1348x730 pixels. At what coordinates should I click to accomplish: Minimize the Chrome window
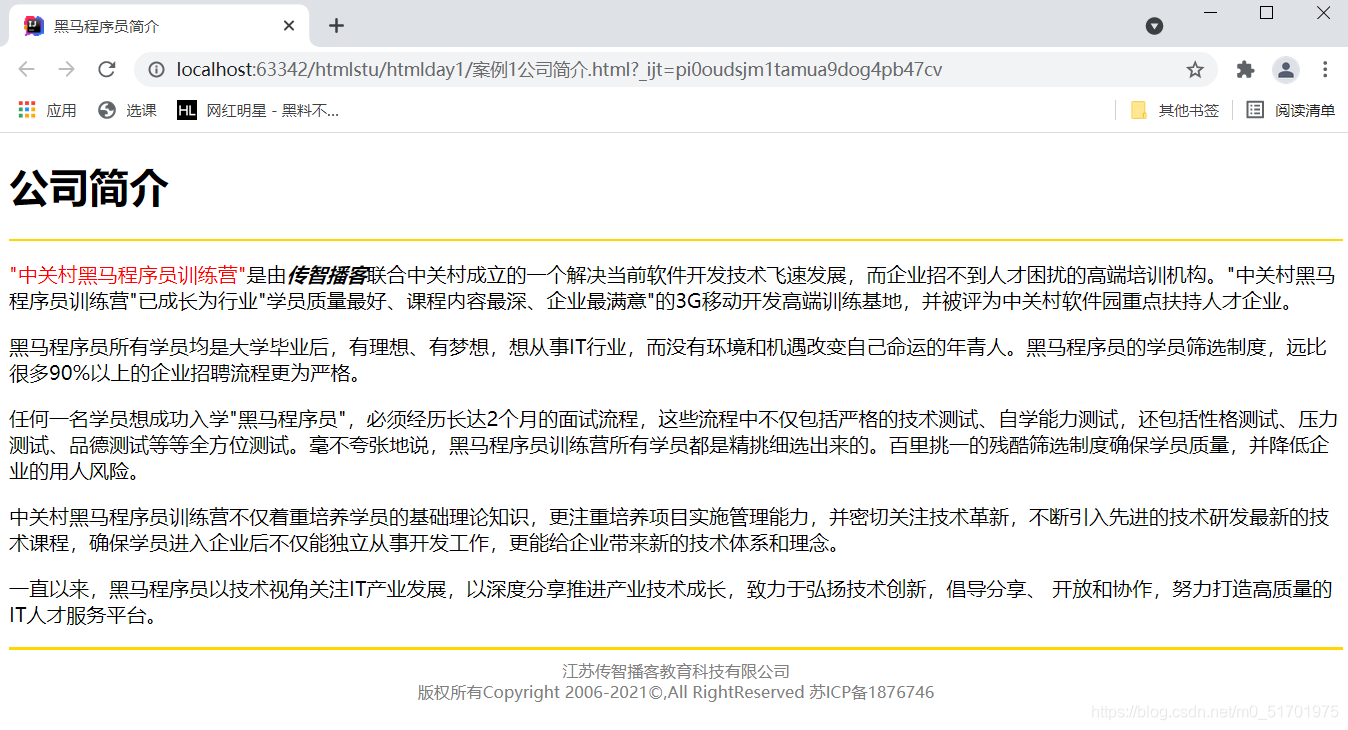tap(1210, 13)
